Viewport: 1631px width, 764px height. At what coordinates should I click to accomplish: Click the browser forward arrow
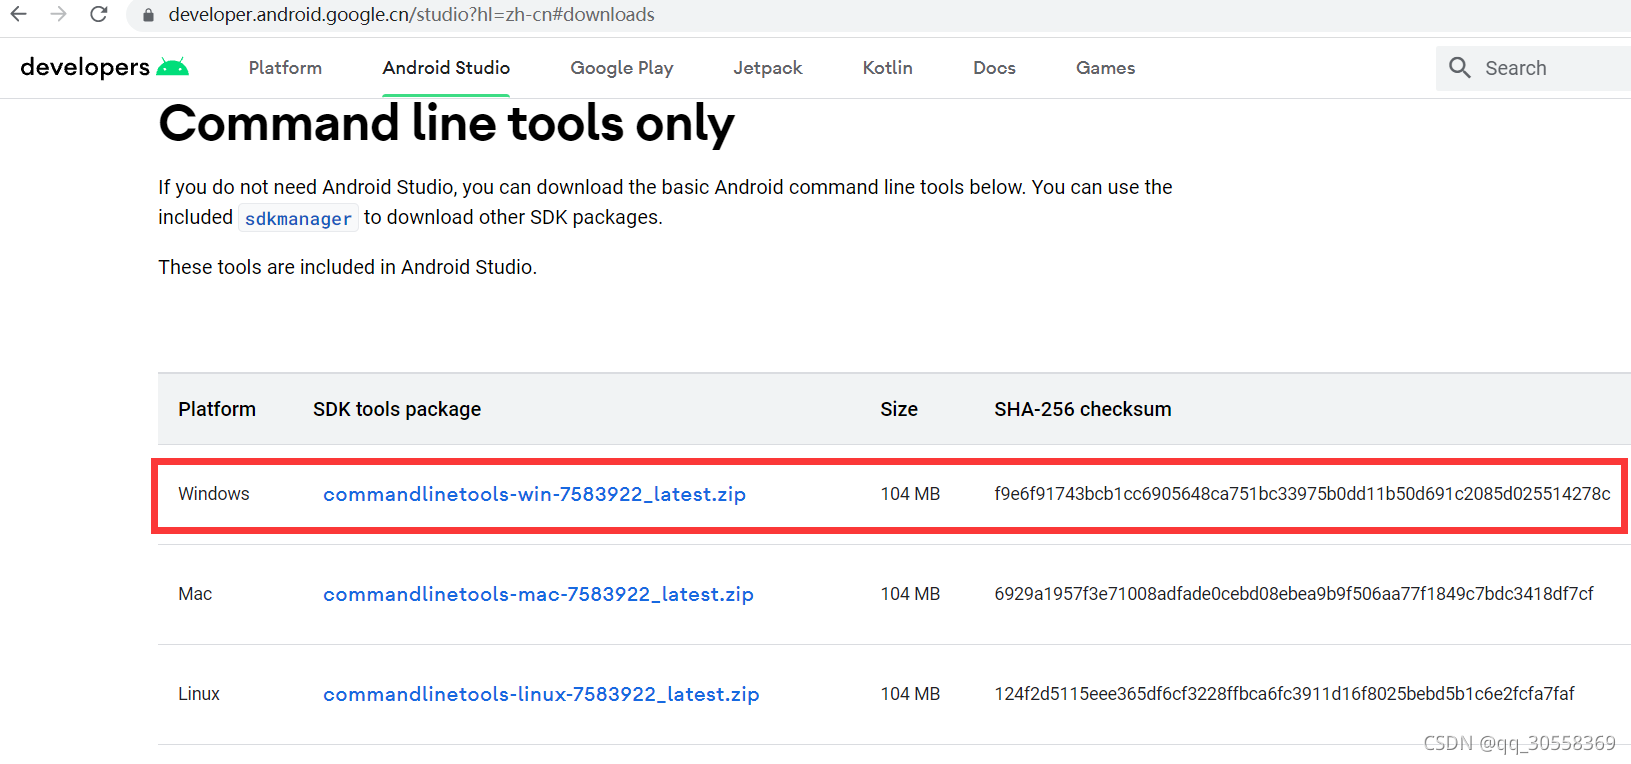(58, 14)
